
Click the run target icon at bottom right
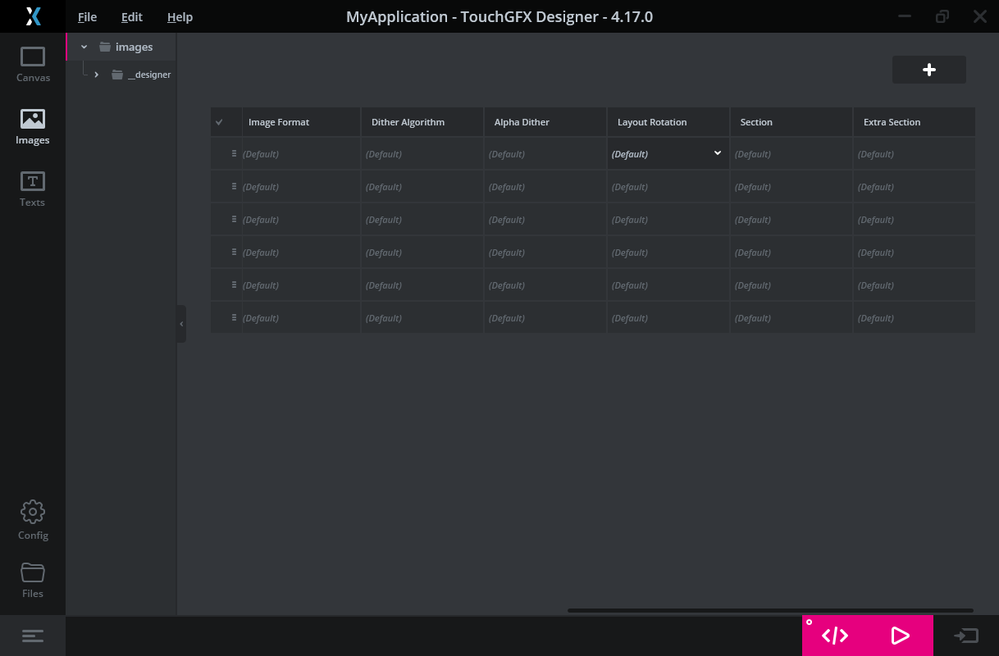click(966, 636)
